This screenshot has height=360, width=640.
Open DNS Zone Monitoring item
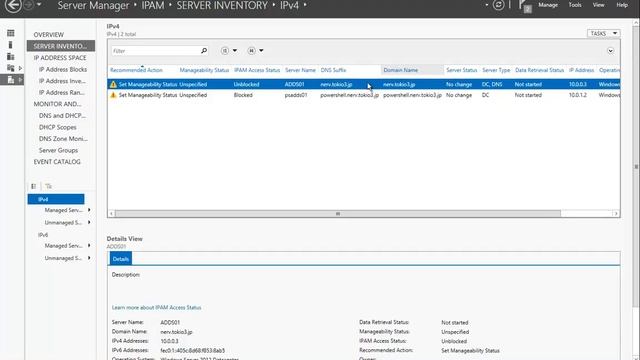(63, 139)
